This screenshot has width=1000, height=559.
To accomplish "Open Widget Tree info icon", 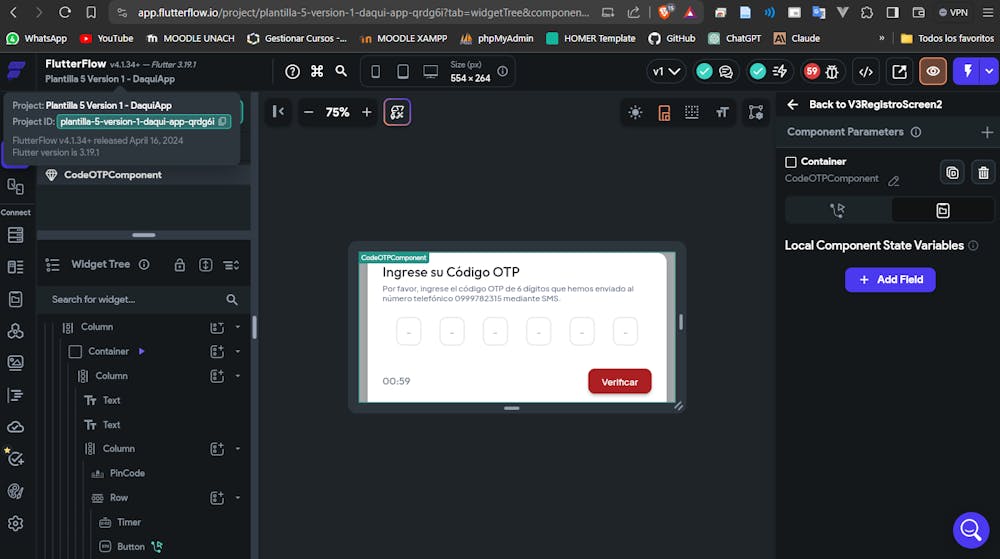I will (x=145, y=265).
